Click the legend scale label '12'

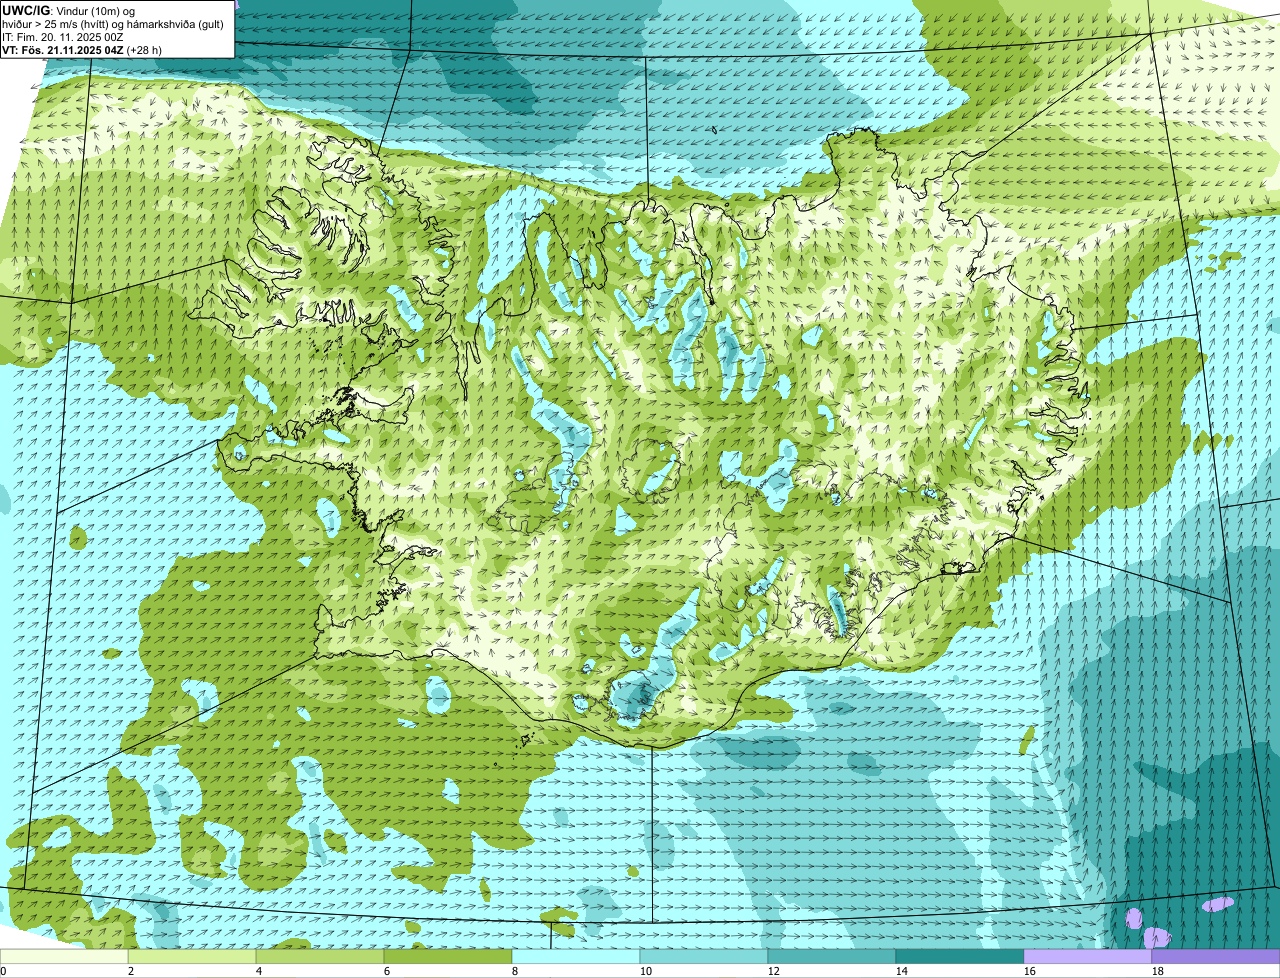click(x=774, y=971)
